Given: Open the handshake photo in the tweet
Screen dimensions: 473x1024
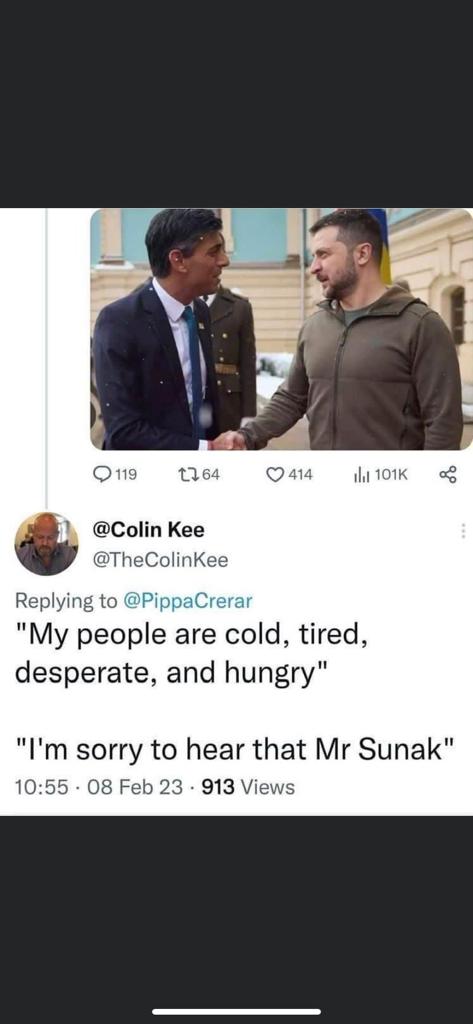Looking at the screenshot, I should (282, 328).
